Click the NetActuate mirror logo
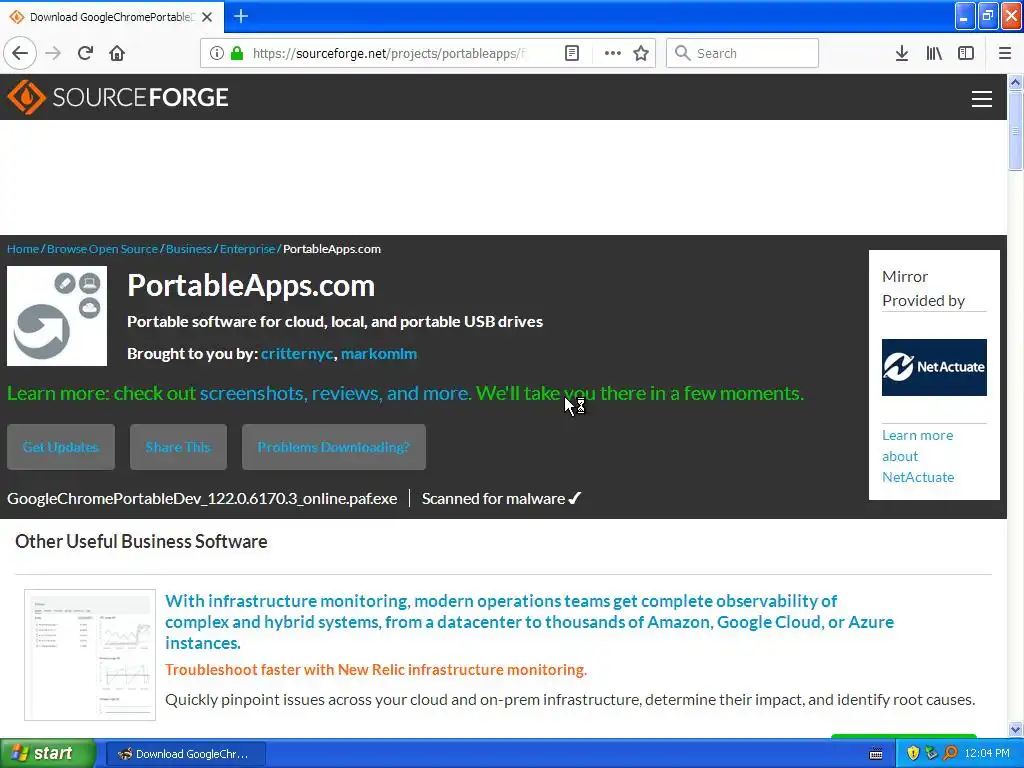This screenshot has width=1024, height=768. [x=934, y=367]
